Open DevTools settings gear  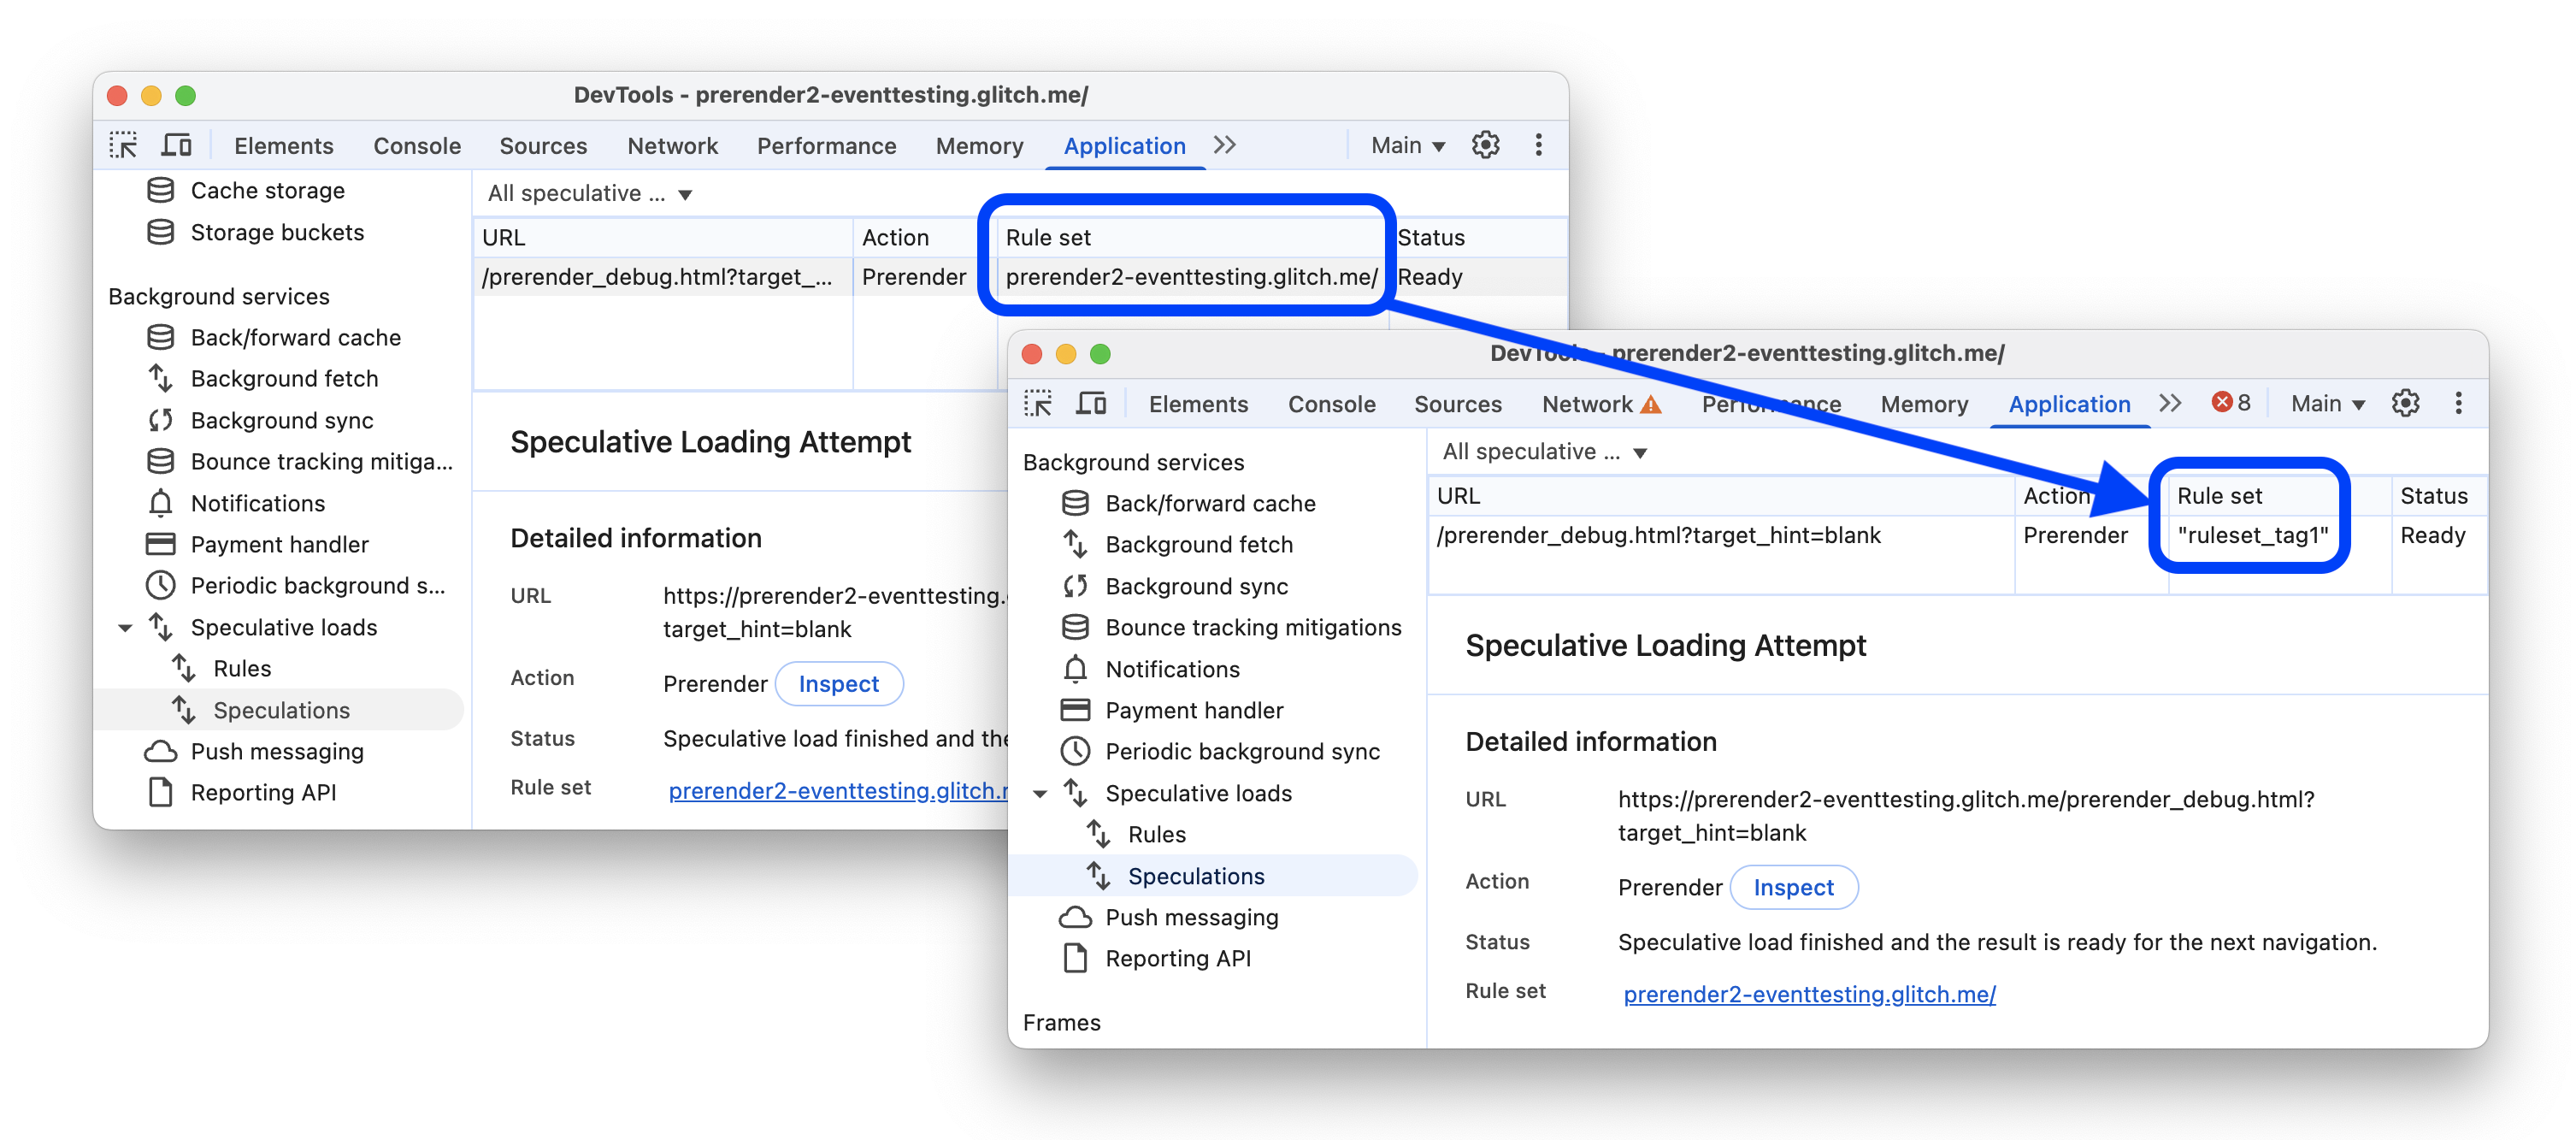click(2406, 403)
